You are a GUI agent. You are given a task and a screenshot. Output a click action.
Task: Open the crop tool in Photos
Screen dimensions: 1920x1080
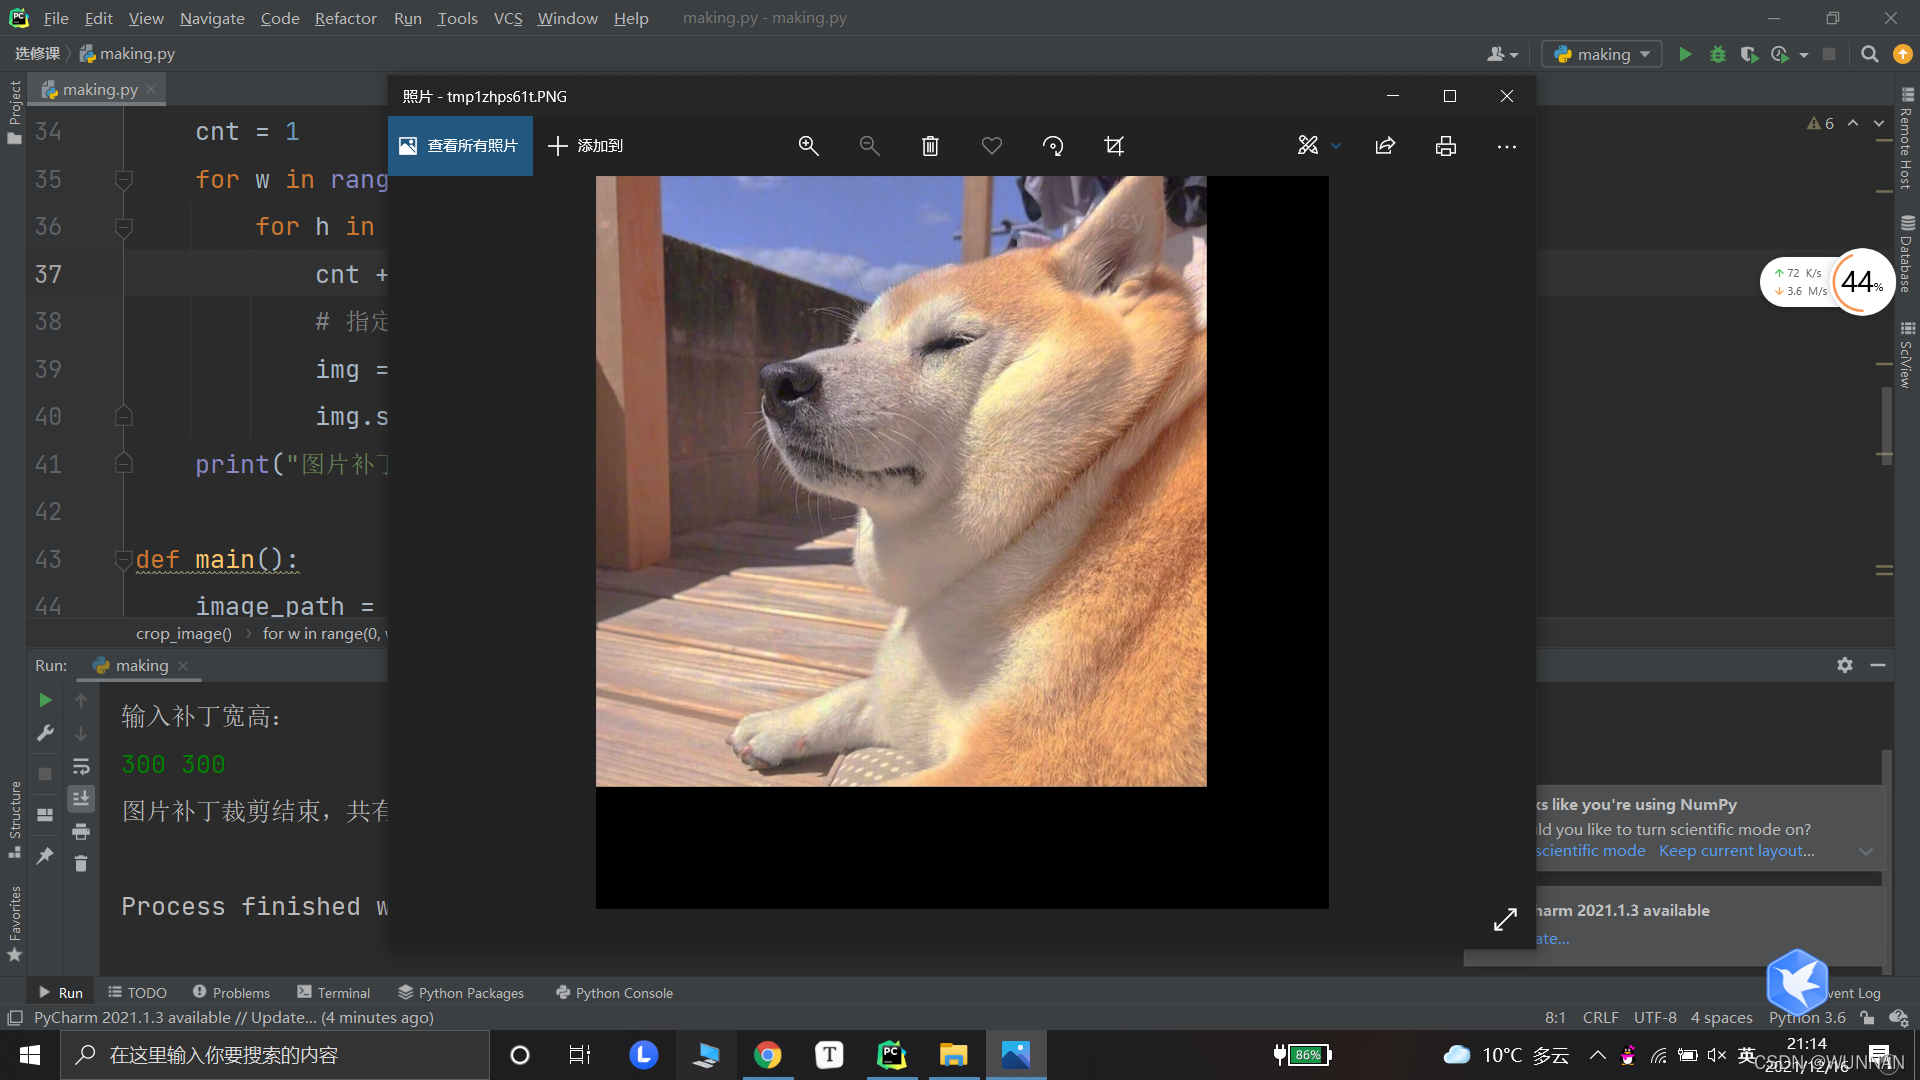tap(1114, 146)
